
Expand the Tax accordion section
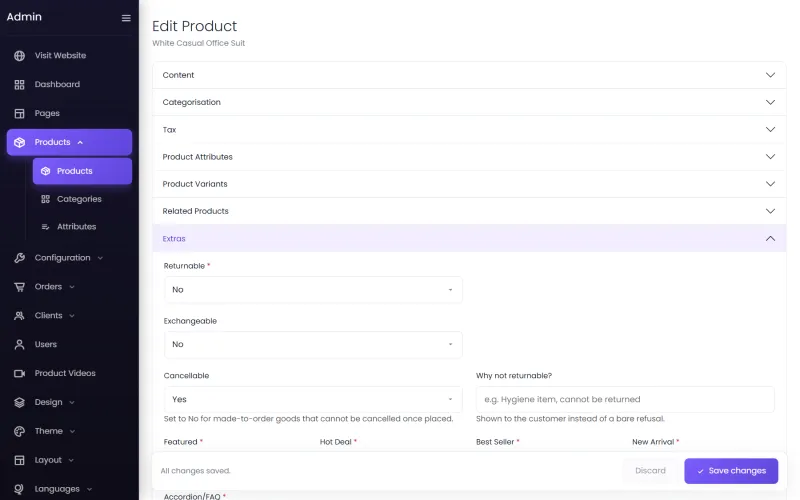coord(469,130)
